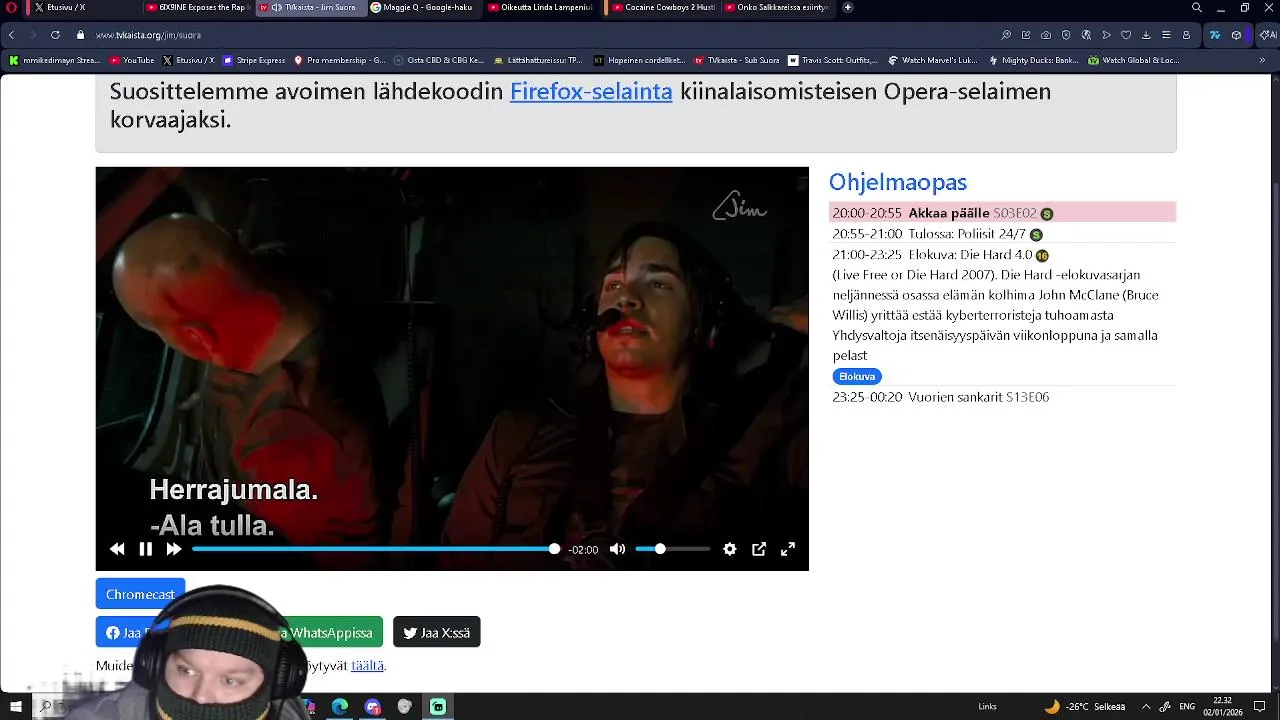Click the address bar URL field

[540, 35]
